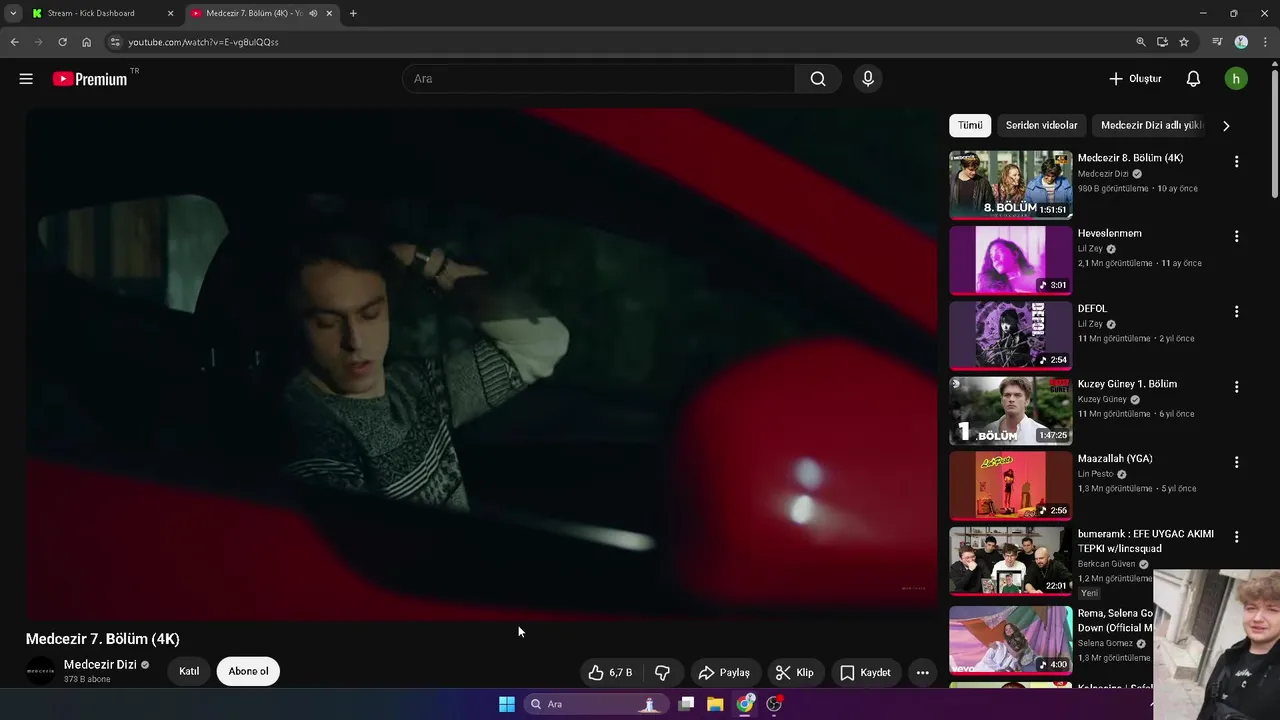Open the Kuzey Güney 1. Bölüm title

[x=1127, y=384]
